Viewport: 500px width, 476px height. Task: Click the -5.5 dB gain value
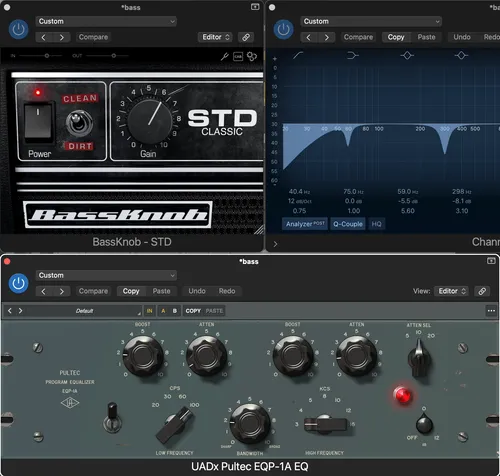tap(408, 201)
